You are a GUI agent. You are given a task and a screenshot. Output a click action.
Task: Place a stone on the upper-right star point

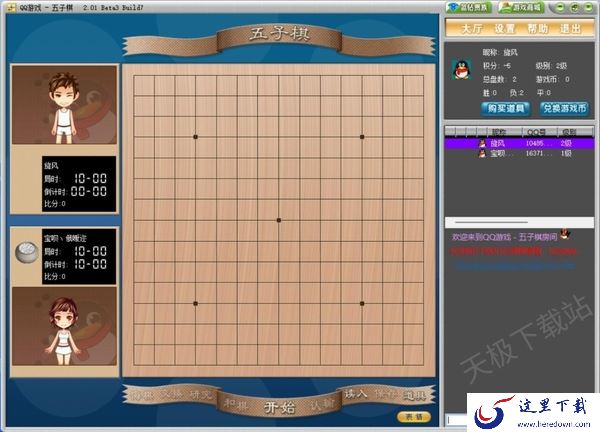(x=362, y=137)
